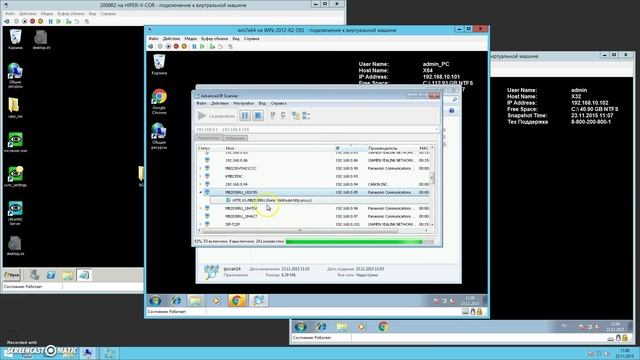Click the Revert icon in win7x64 window toolbar
Image resolution: width=640 pixels, height=360 pixels.
pyautogui.click(x=220, y=47)
